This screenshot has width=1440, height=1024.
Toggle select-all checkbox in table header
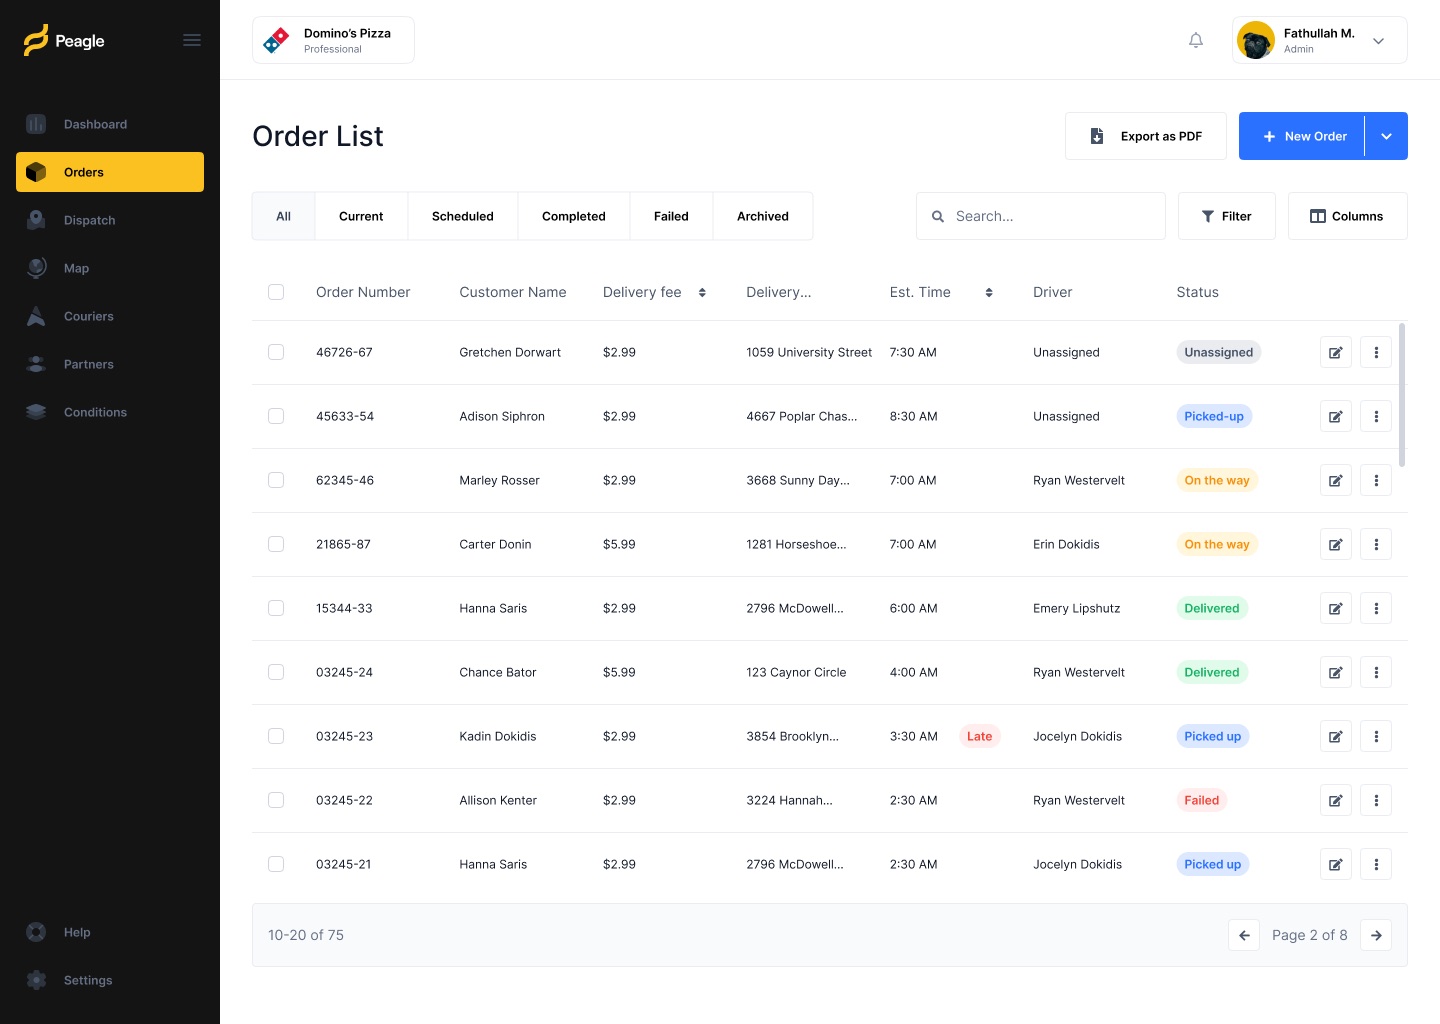click(276, 292)
